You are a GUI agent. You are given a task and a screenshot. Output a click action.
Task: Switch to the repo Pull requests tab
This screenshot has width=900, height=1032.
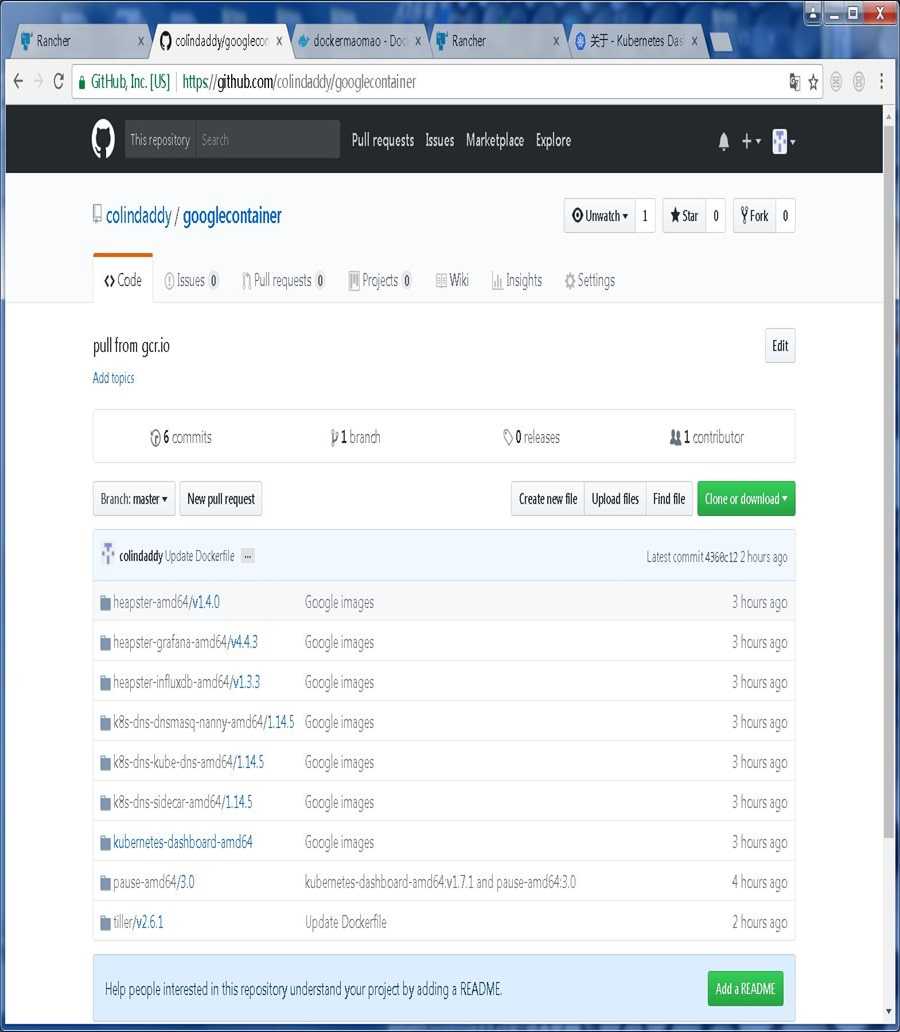tap(283, 280)
